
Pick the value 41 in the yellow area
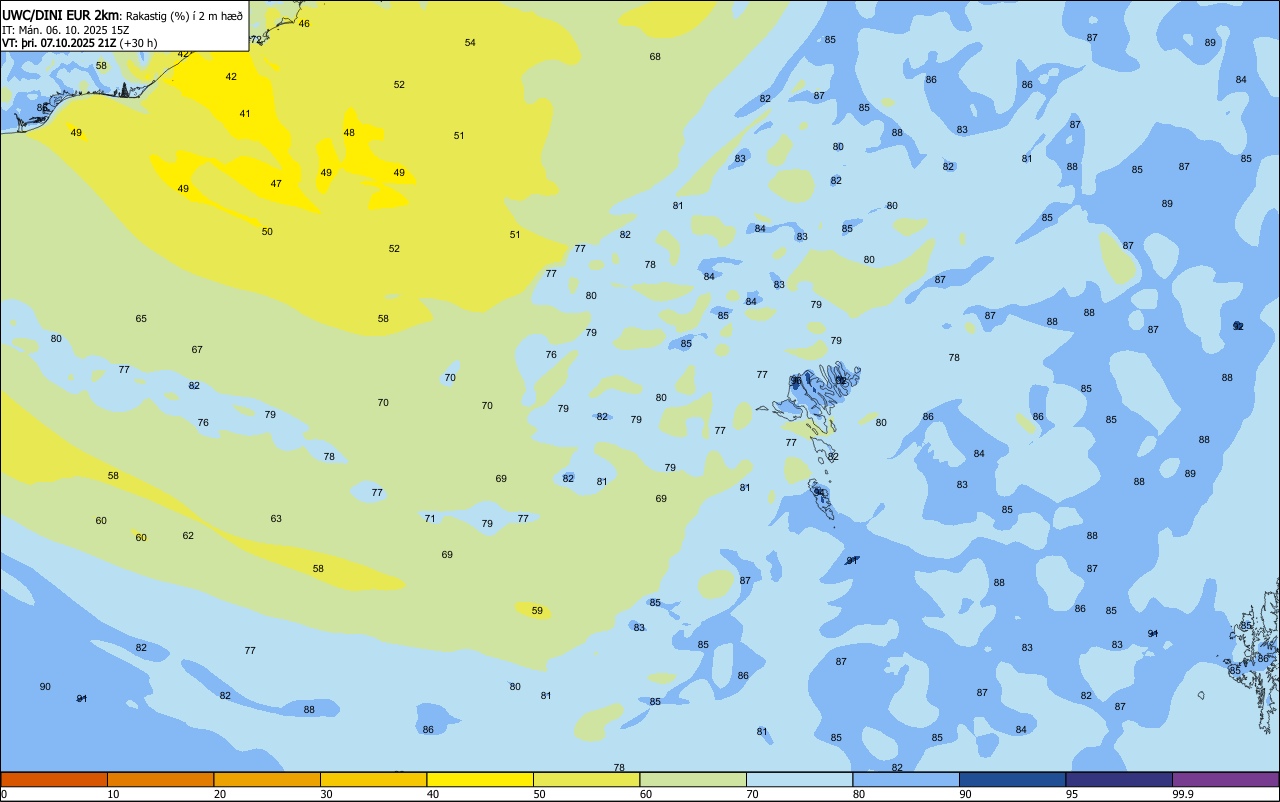[x=245, y=113]
